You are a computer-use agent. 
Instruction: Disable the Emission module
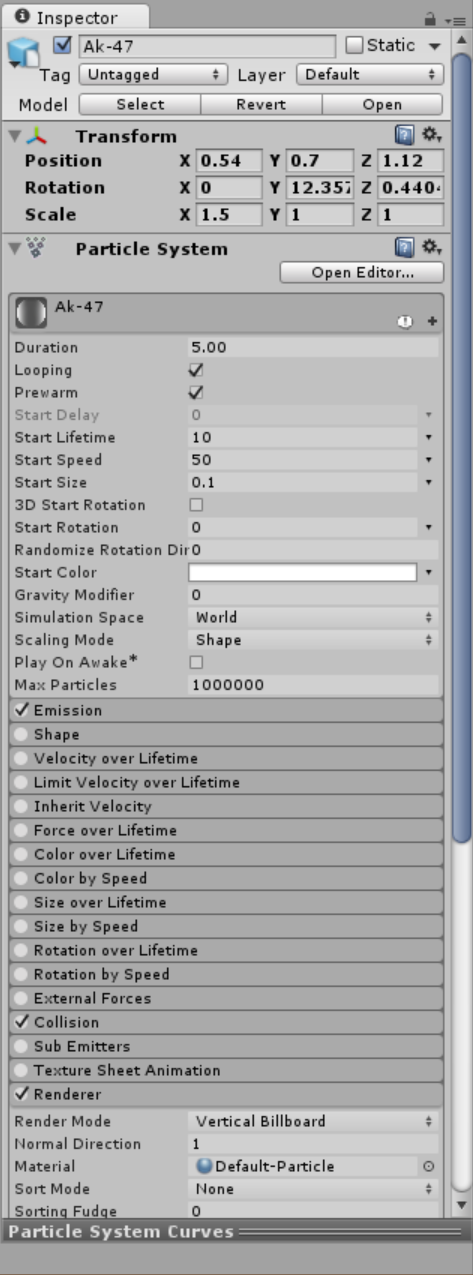tap(22, 710)
